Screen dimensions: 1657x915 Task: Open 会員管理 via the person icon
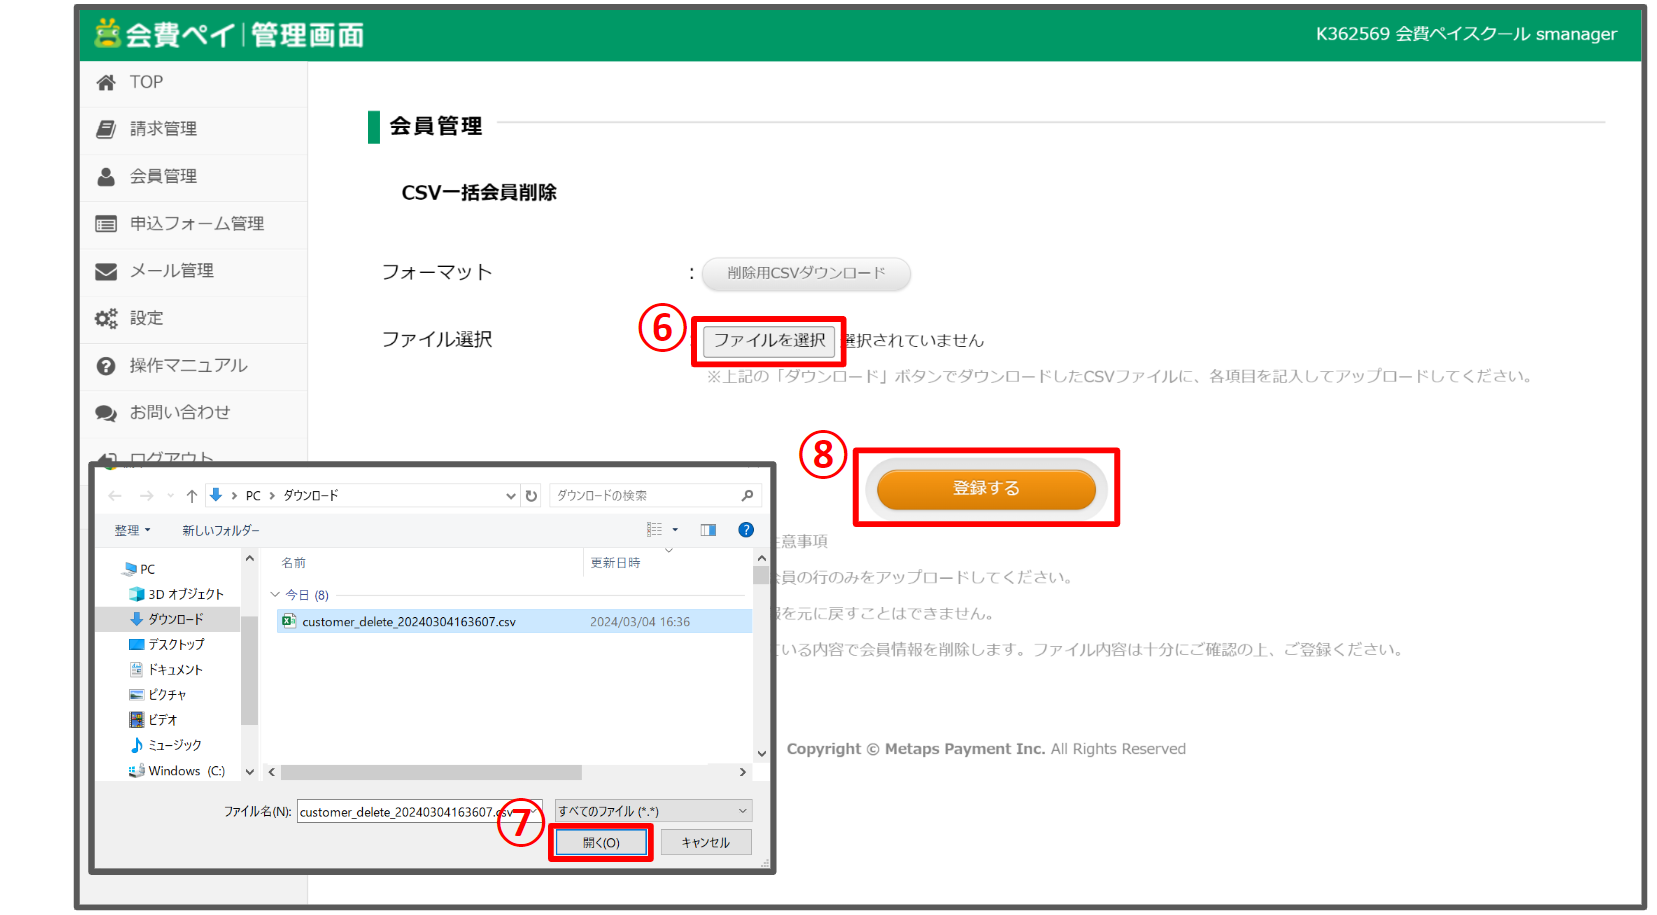coord(107,176)
